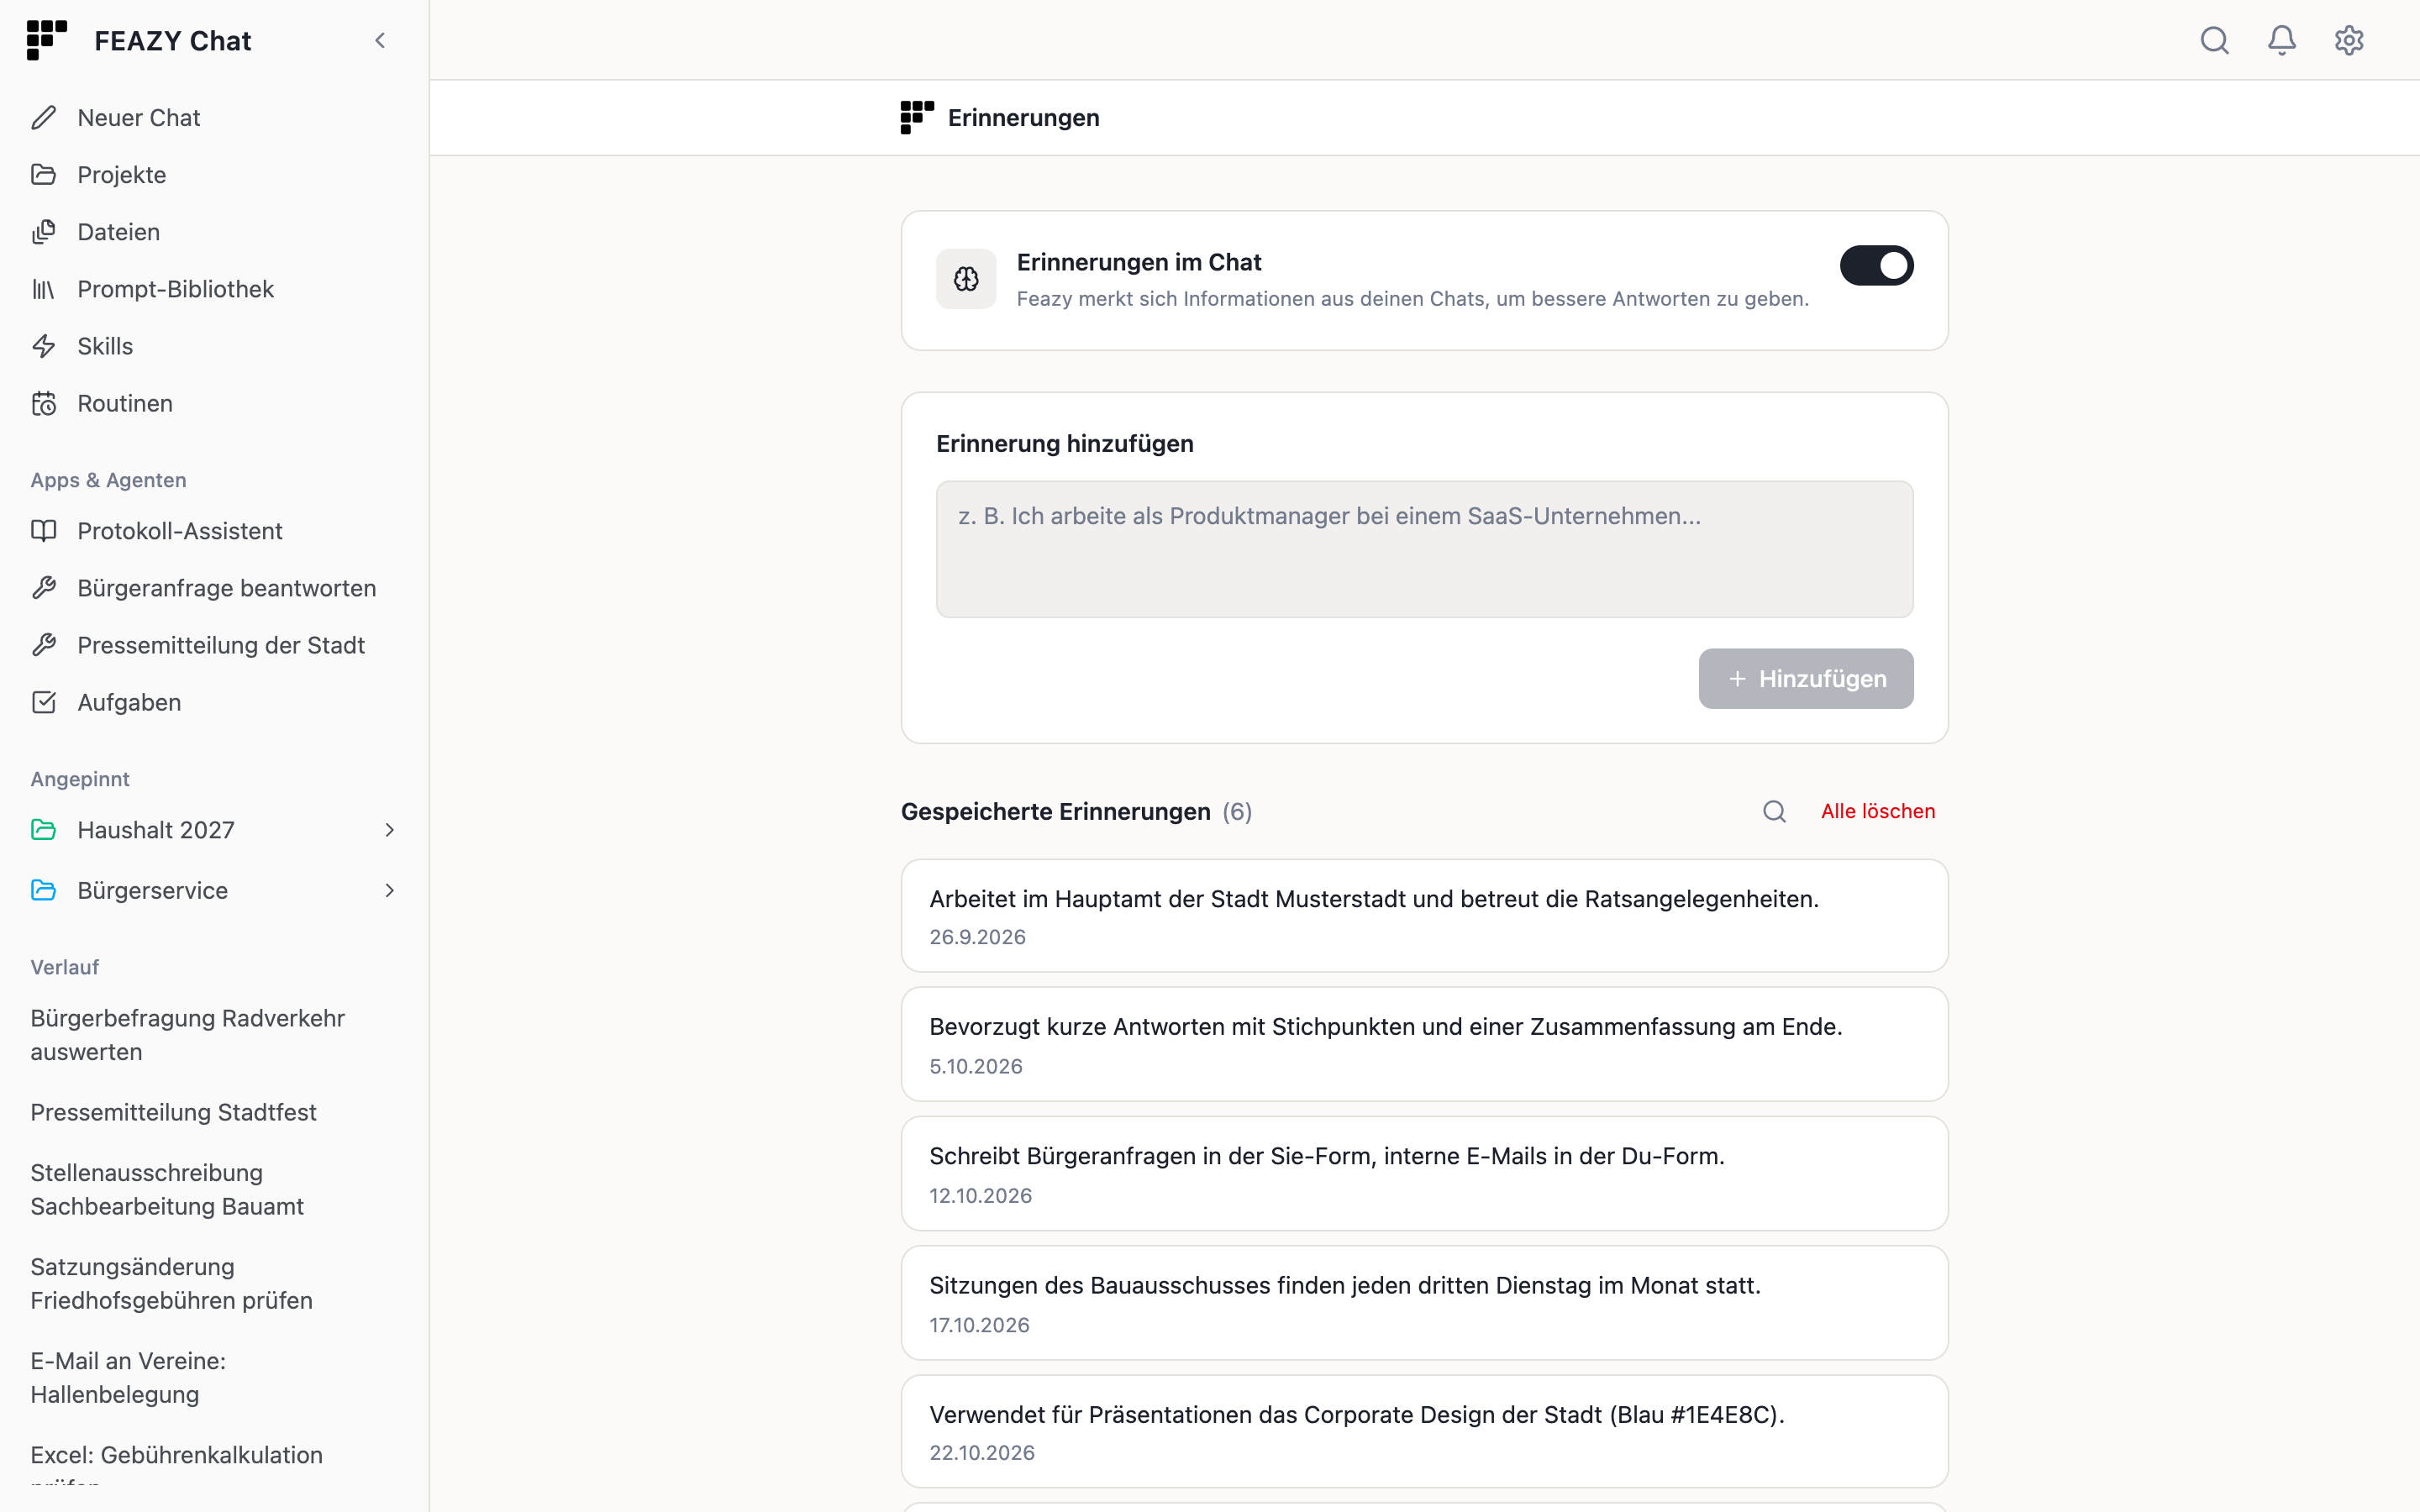Screen dimensions: 2420x1512
Task: Click the Prompt-Bibliothek library icon
Action: coord(44,289)
